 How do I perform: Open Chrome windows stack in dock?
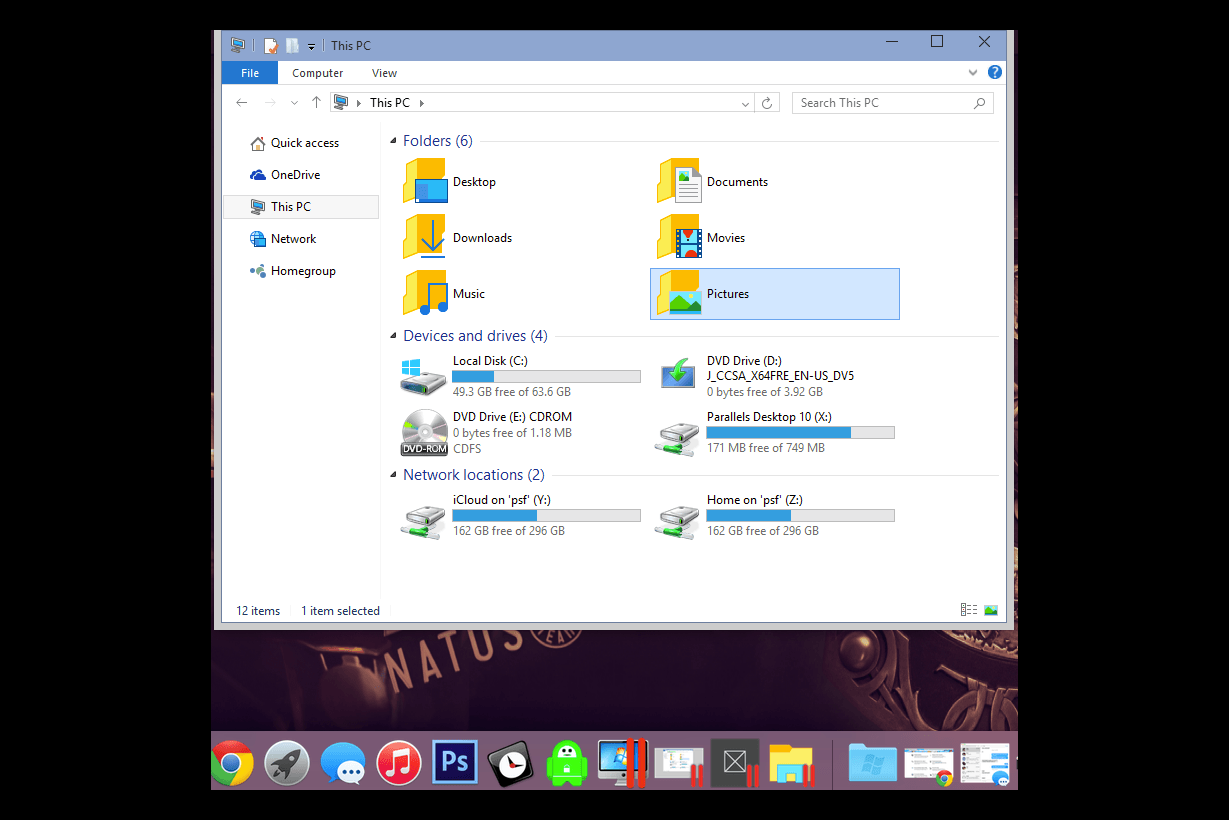coord(929,764)
